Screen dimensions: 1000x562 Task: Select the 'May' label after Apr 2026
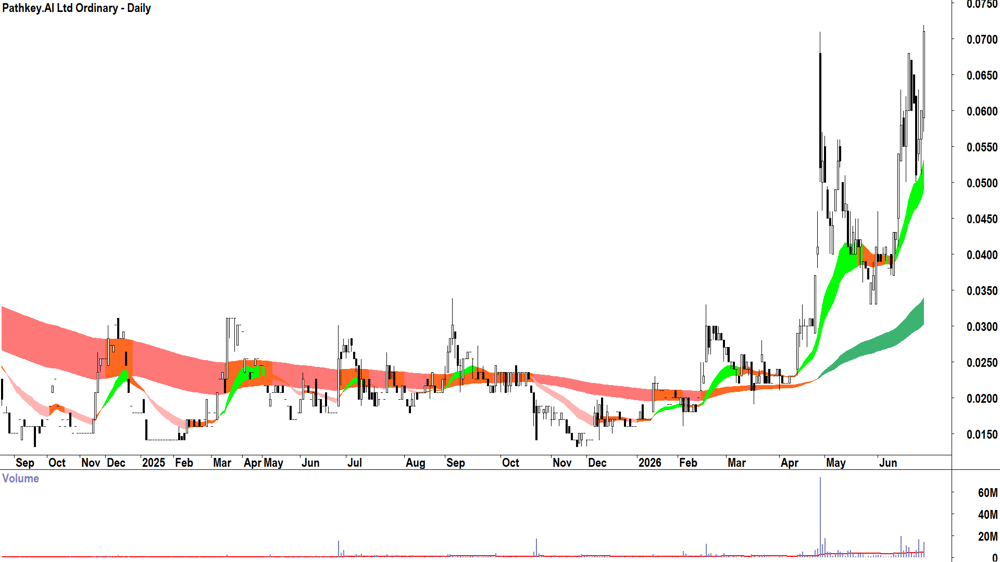tap(835, 462)
